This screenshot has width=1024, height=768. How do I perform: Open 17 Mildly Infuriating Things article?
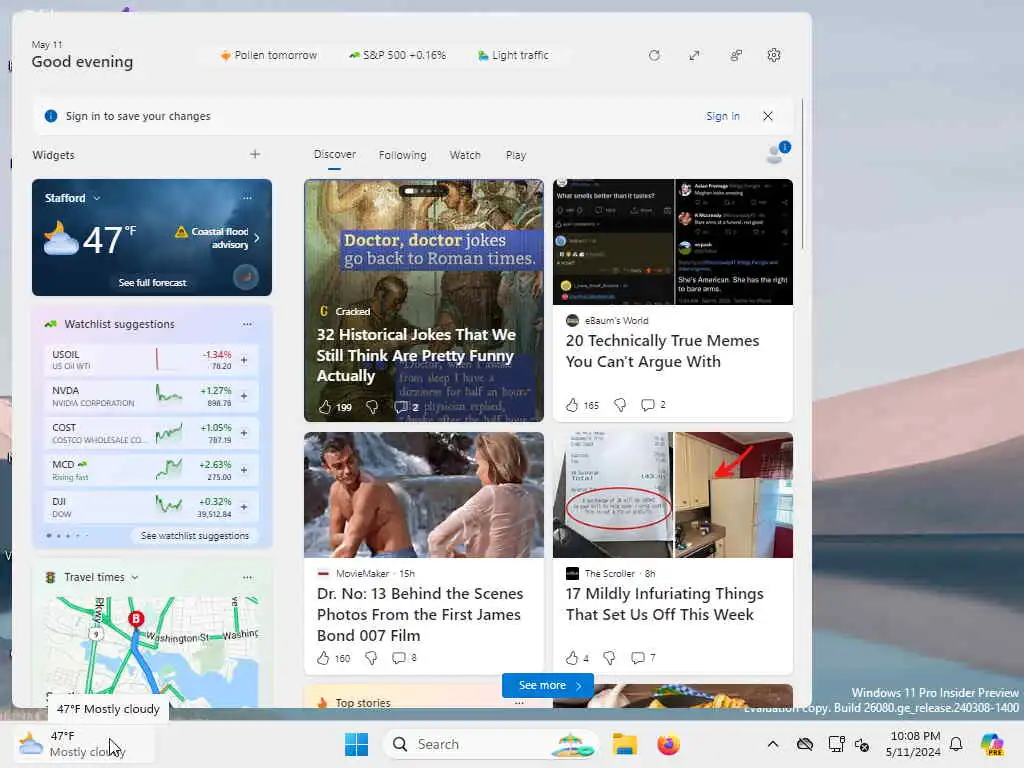tap(664, 603)
